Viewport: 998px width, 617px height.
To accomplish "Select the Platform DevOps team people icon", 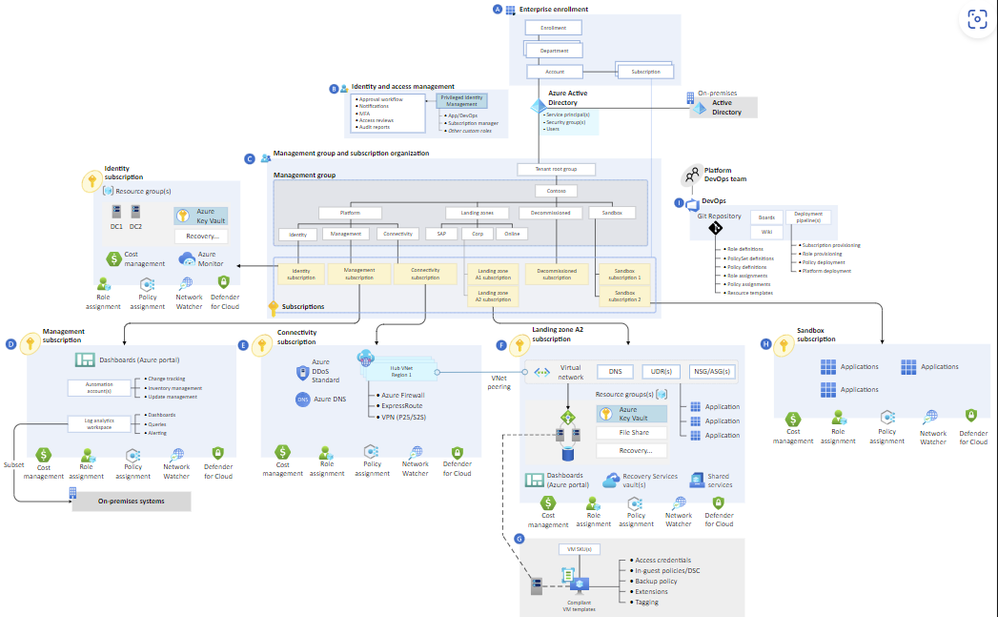I will (692, 175).
